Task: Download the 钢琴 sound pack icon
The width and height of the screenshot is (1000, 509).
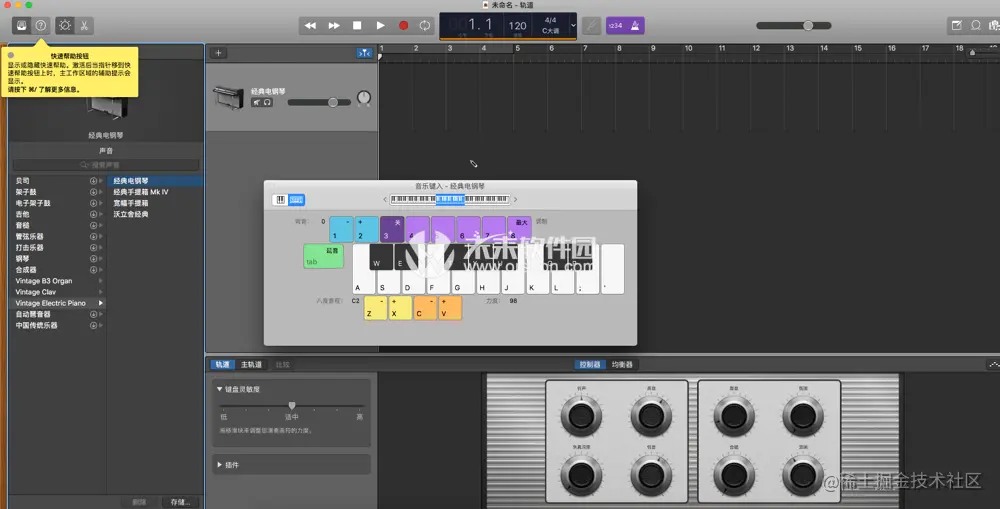Action: tap(93, 258)
